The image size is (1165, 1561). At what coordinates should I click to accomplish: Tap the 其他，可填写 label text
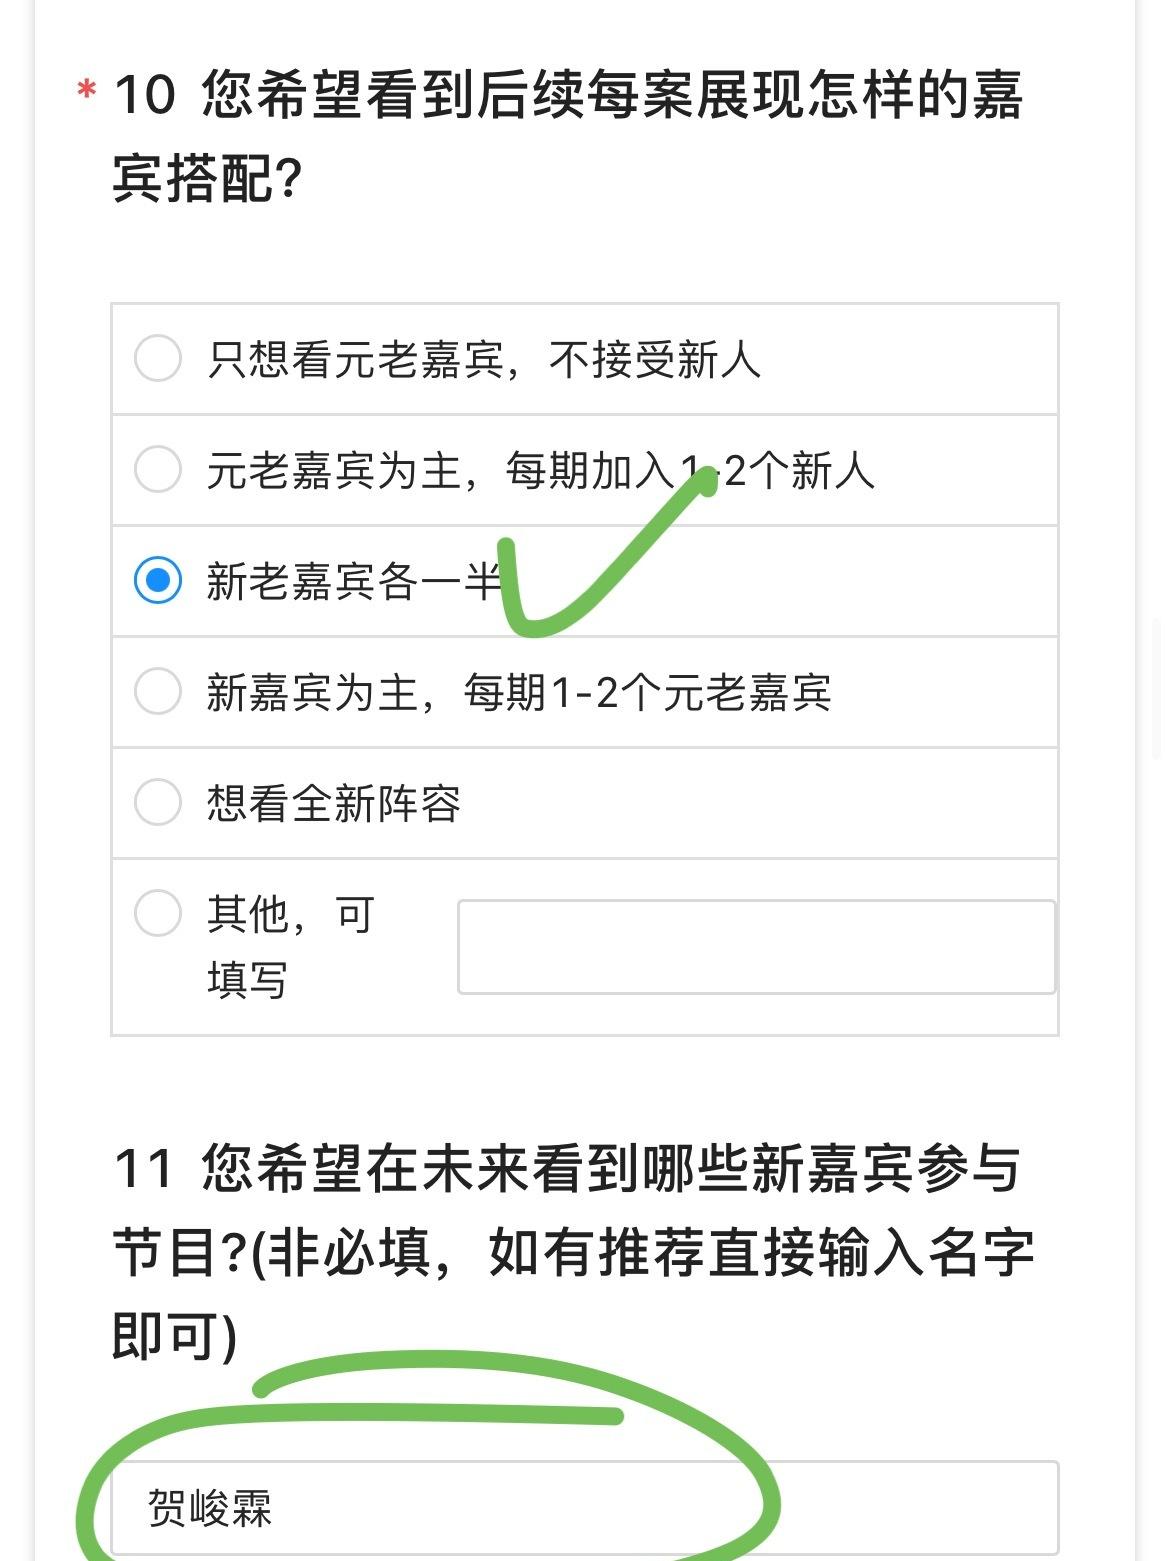[290, 946]
